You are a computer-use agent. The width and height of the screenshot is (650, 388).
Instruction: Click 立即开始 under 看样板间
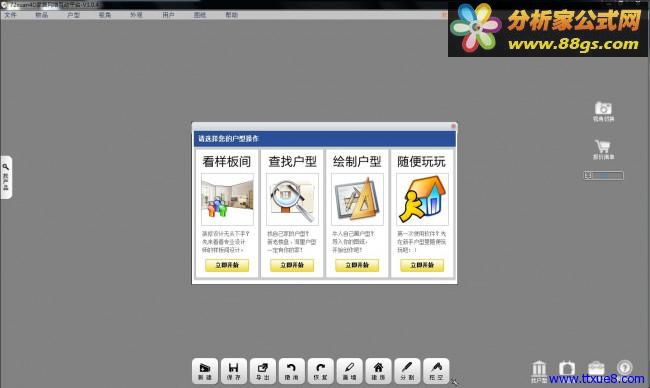point(227,265)
